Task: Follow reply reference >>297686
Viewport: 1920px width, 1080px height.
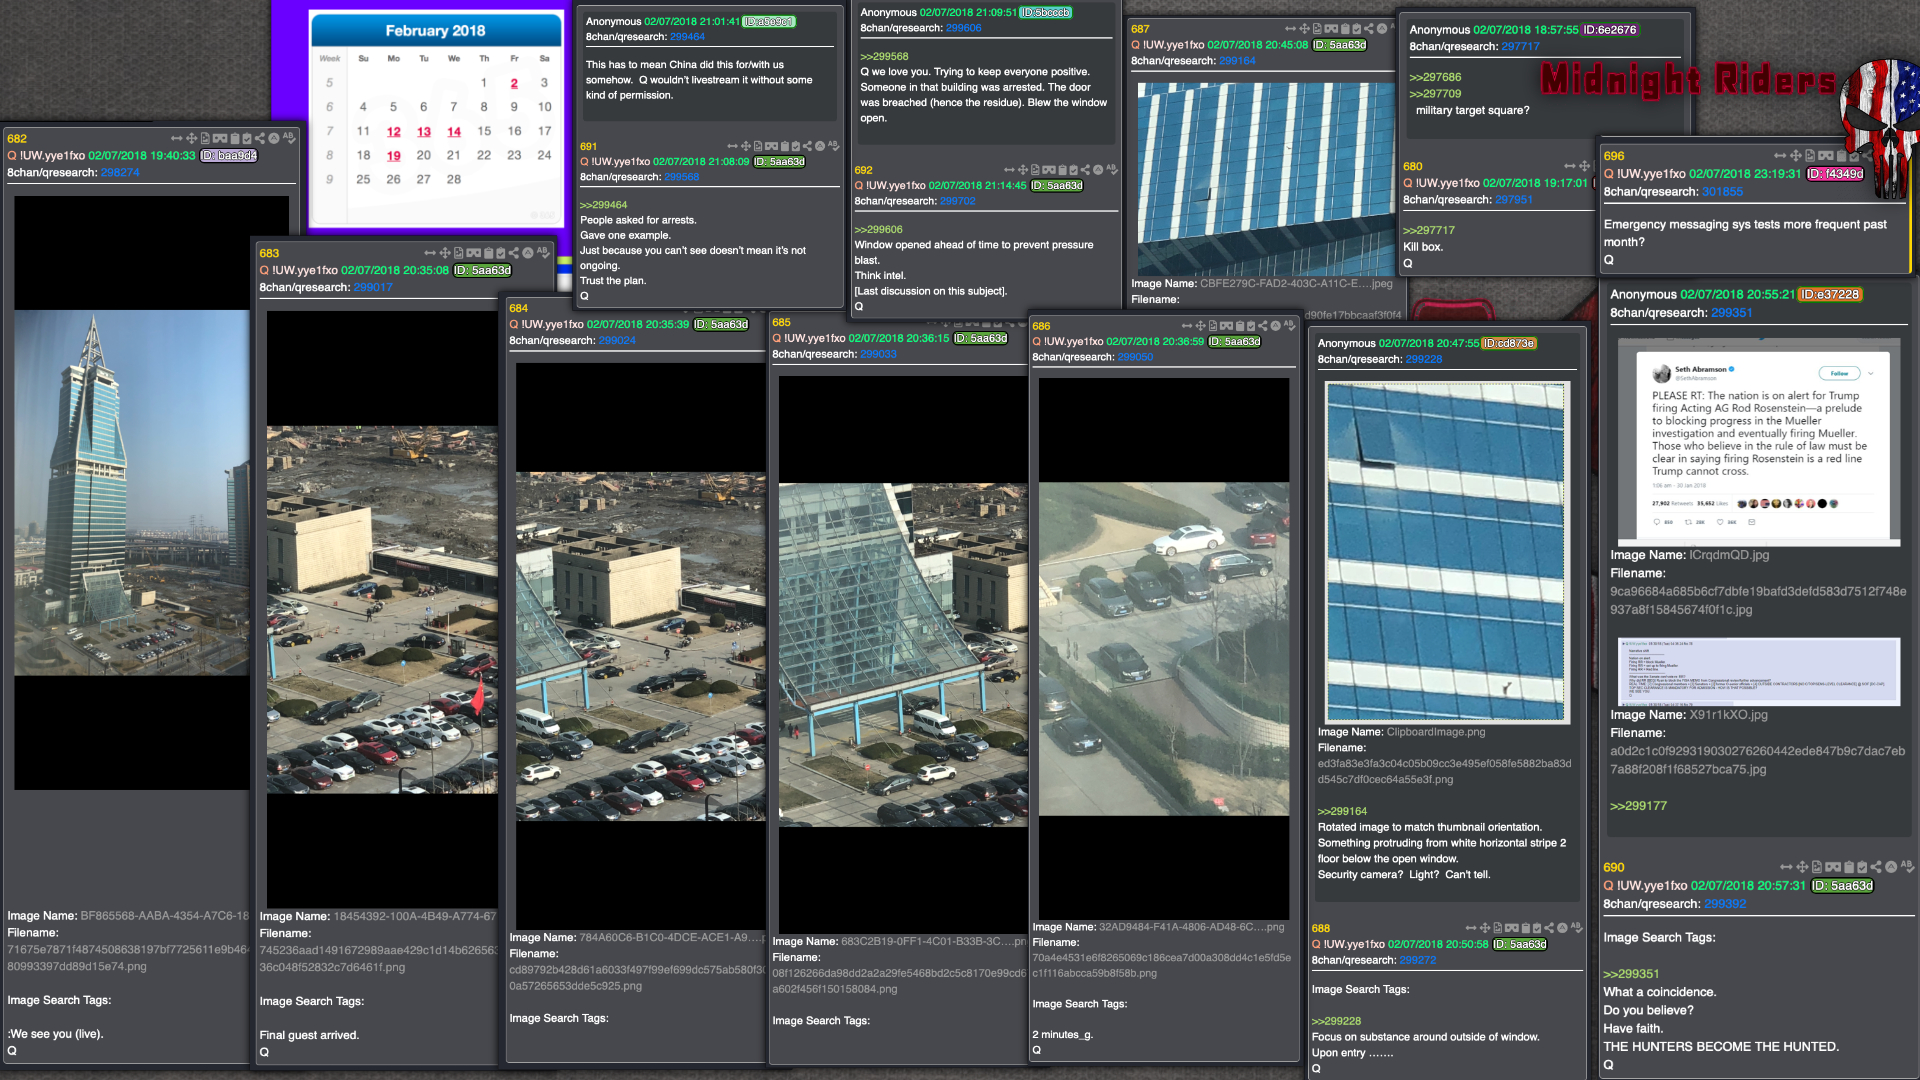Action: point(1435,77)
